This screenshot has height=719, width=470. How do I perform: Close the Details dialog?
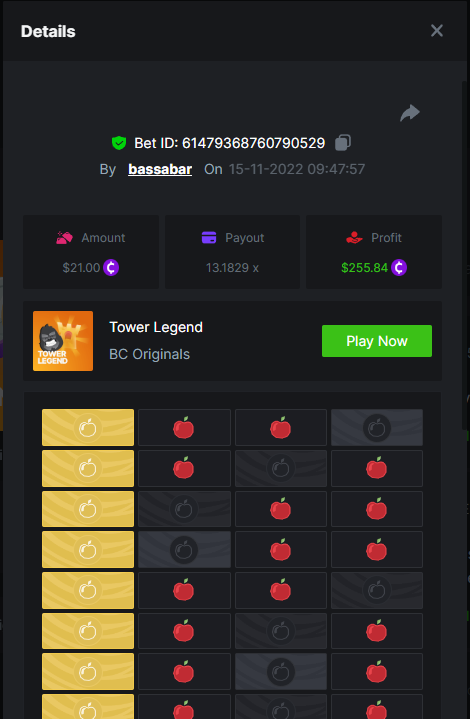point(437,31)
